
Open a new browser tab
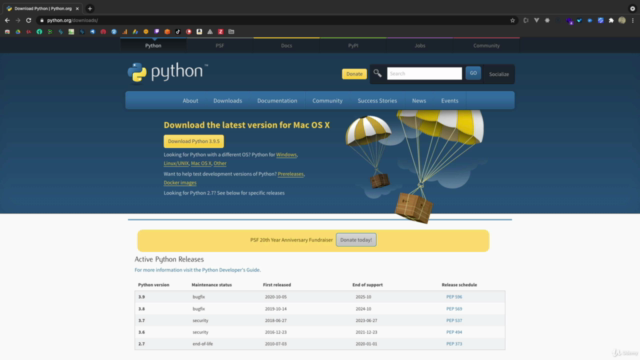(x=90, y=9)
